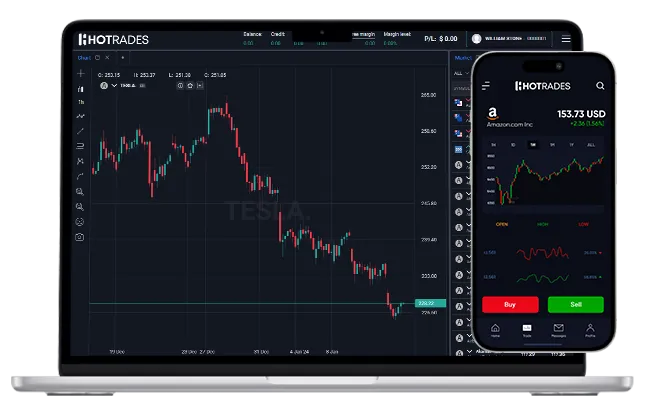Viewport: 649px width, 412px height.
Task: Open the 1h timeframe selector
Action: [x=80, y=102]
